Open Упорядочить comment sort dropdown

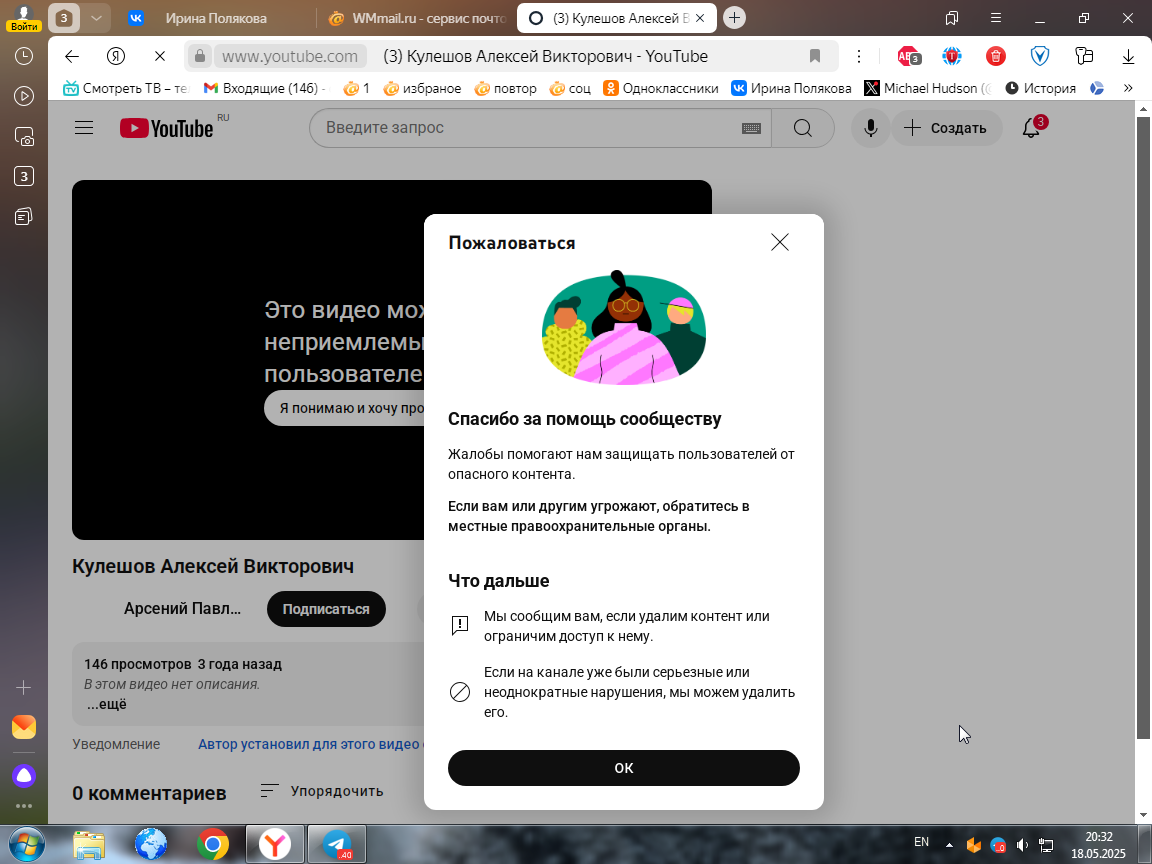322,791
